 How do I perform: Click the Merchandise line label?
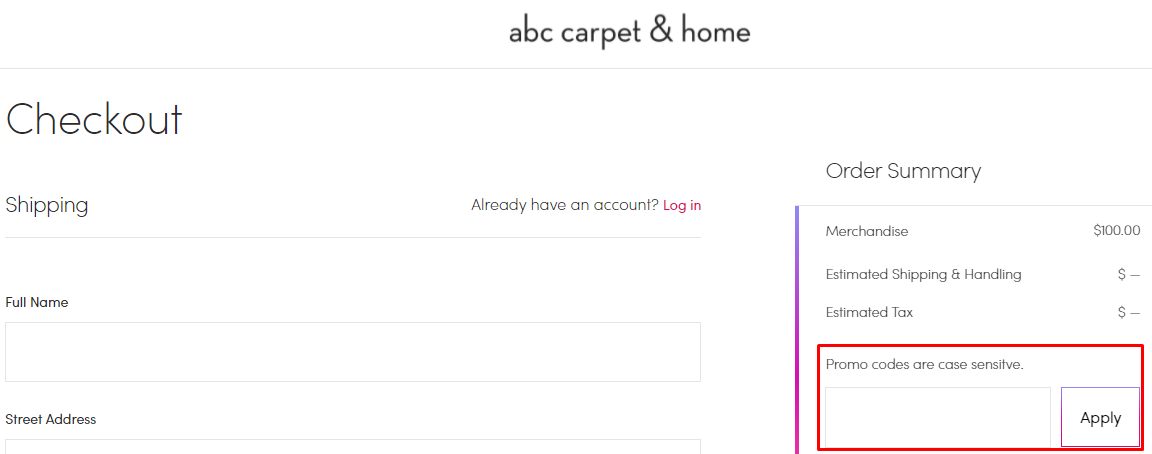click(x=867, y=231)
